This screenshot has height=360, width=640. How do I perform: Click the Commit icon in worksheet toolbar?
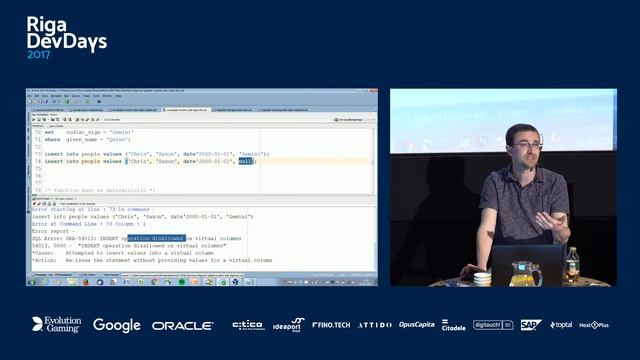64,120
